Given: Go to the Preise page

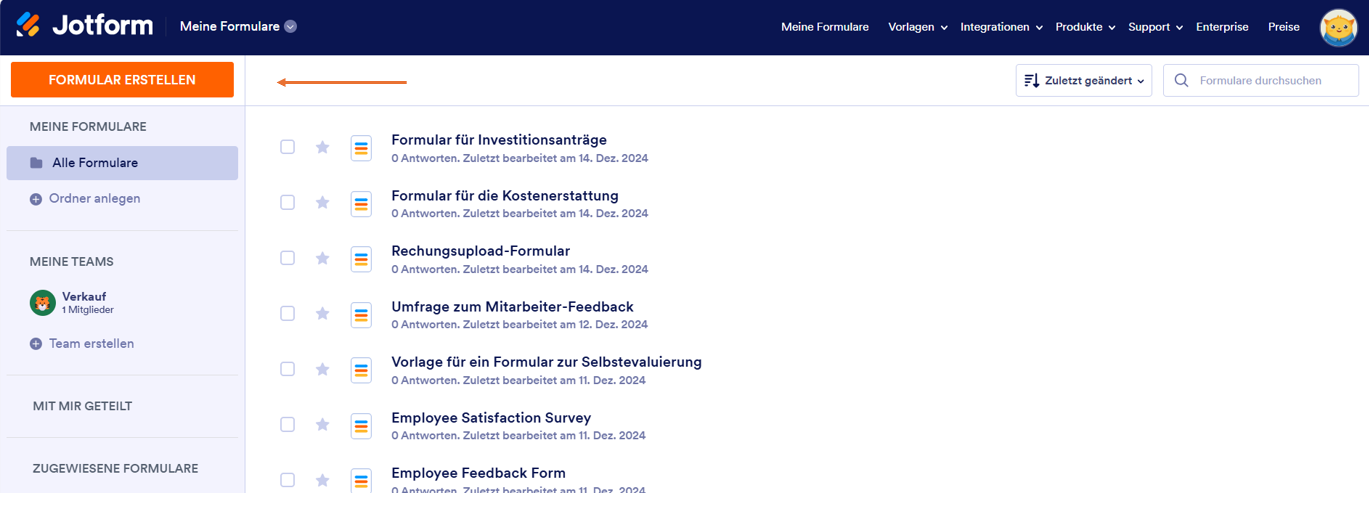Looking at the screenshot, I should [x=1284, y=27].
